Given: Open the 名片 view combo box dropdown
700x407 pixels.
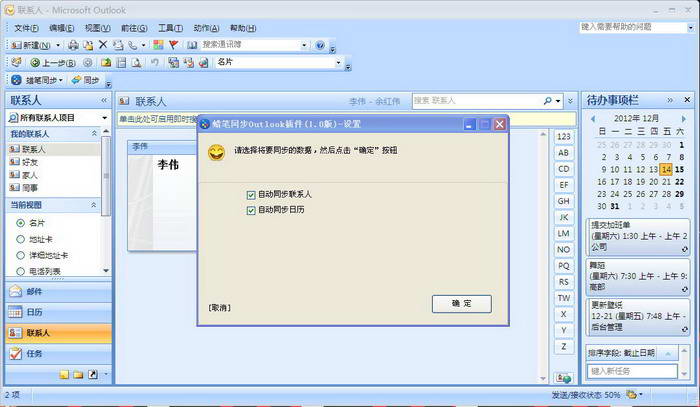Looking at the screenshot, I should pyautogui.click(x=338, y=62).
